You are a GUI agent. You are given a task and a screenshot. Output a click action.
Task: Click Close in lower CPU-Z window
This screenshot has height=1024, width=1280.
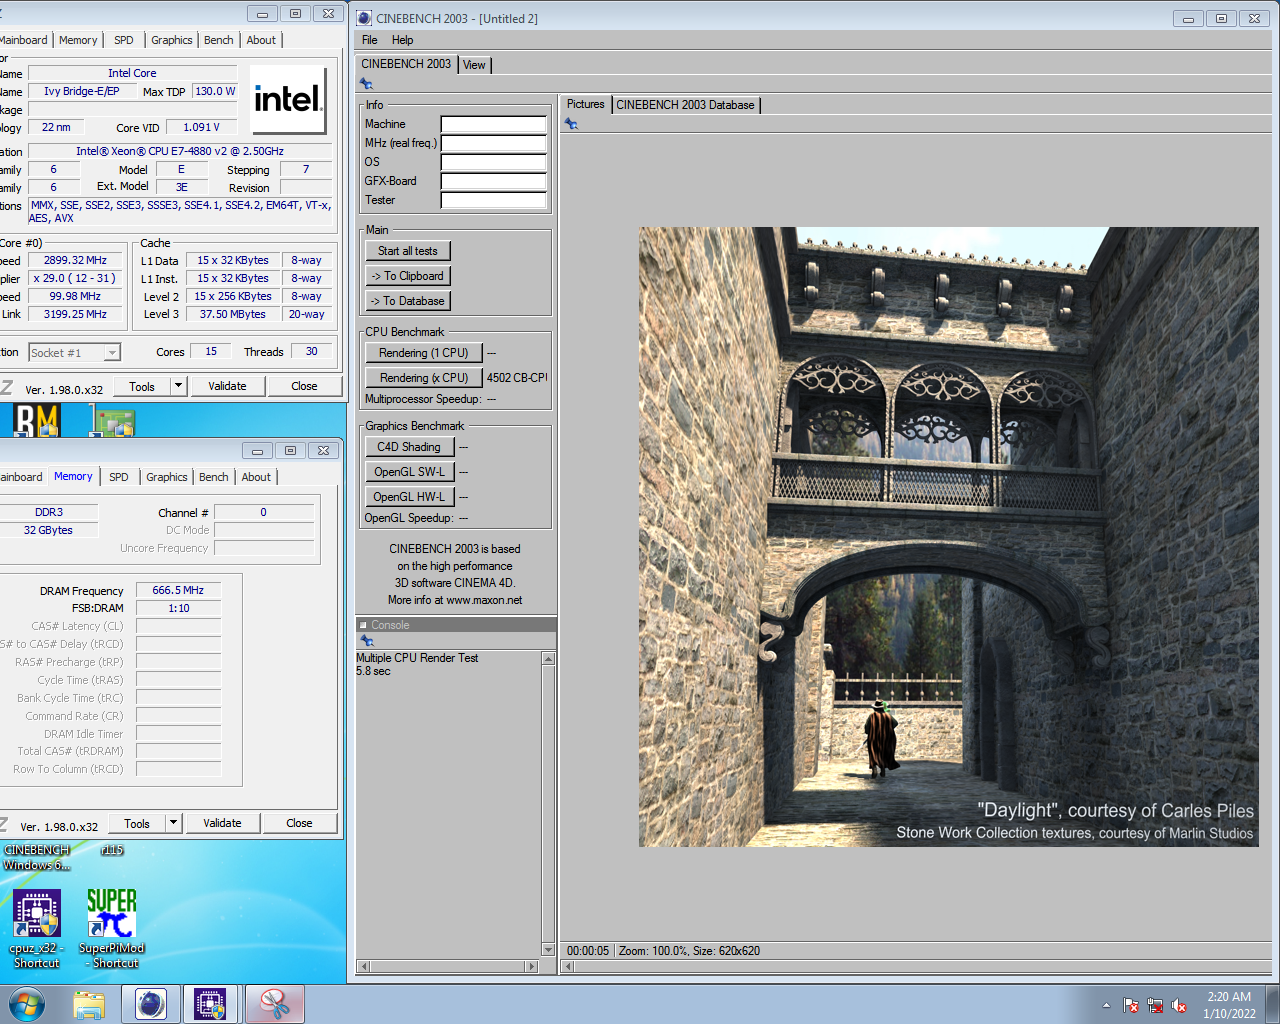pos(299,823)
